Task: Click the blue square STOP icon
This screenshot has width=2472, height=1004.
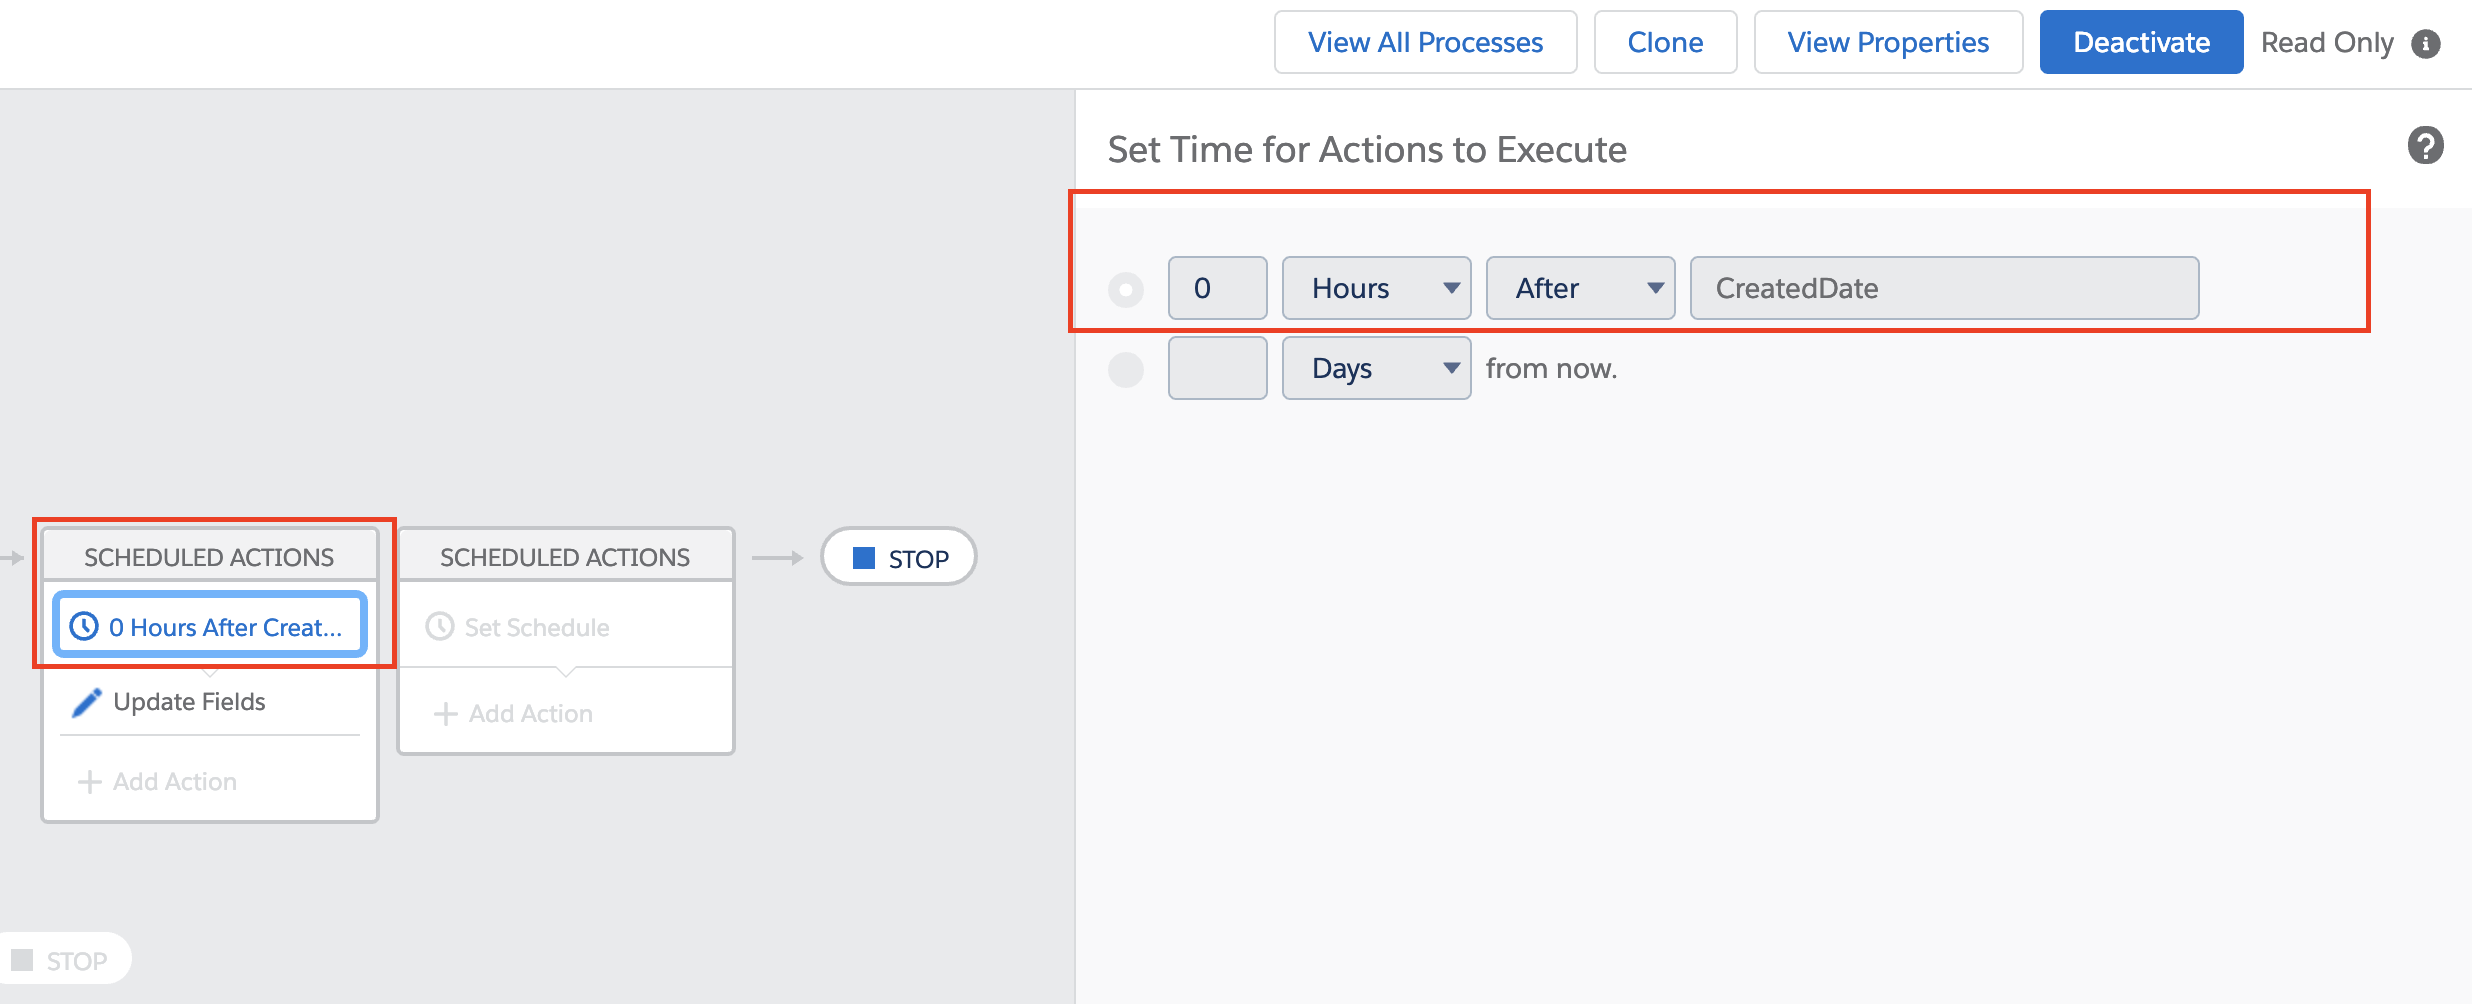Action: (x=864, y=557)
